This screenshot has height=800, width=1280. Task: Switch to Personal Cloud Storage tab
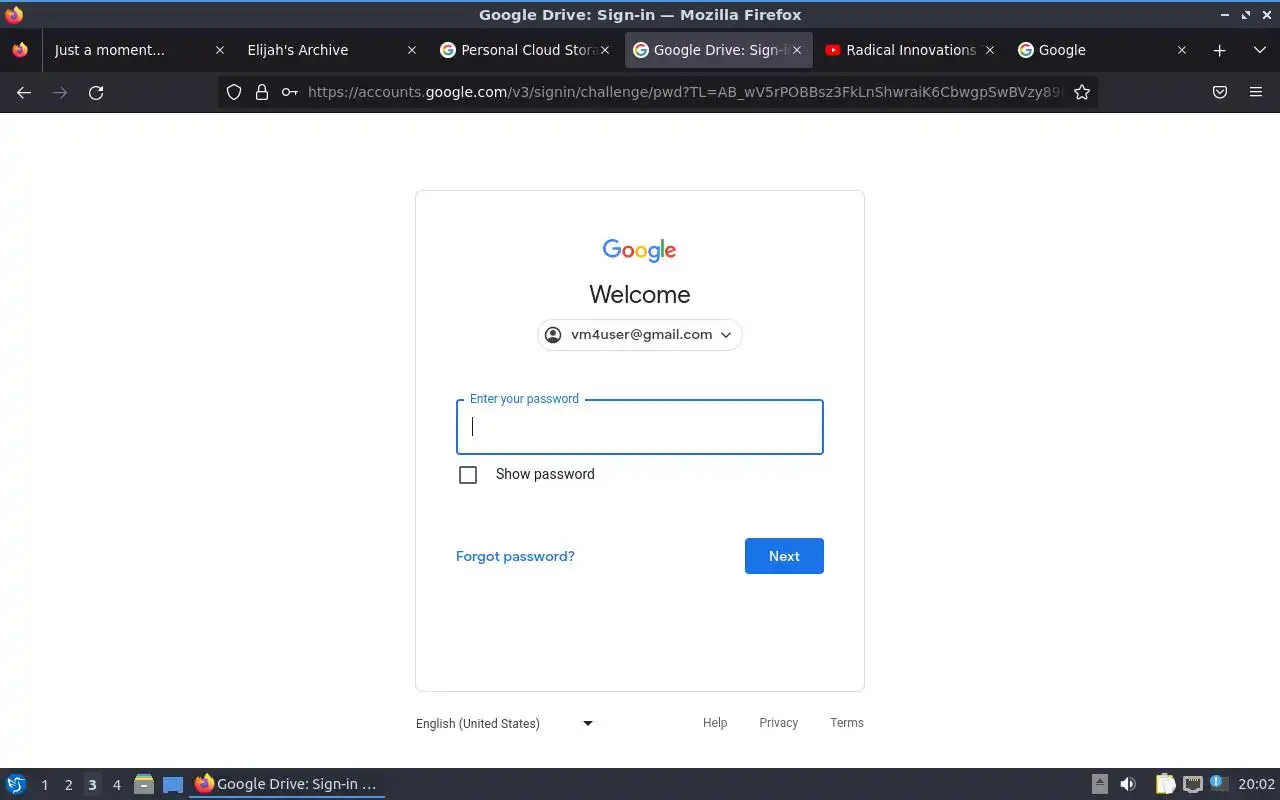[524, 50]
